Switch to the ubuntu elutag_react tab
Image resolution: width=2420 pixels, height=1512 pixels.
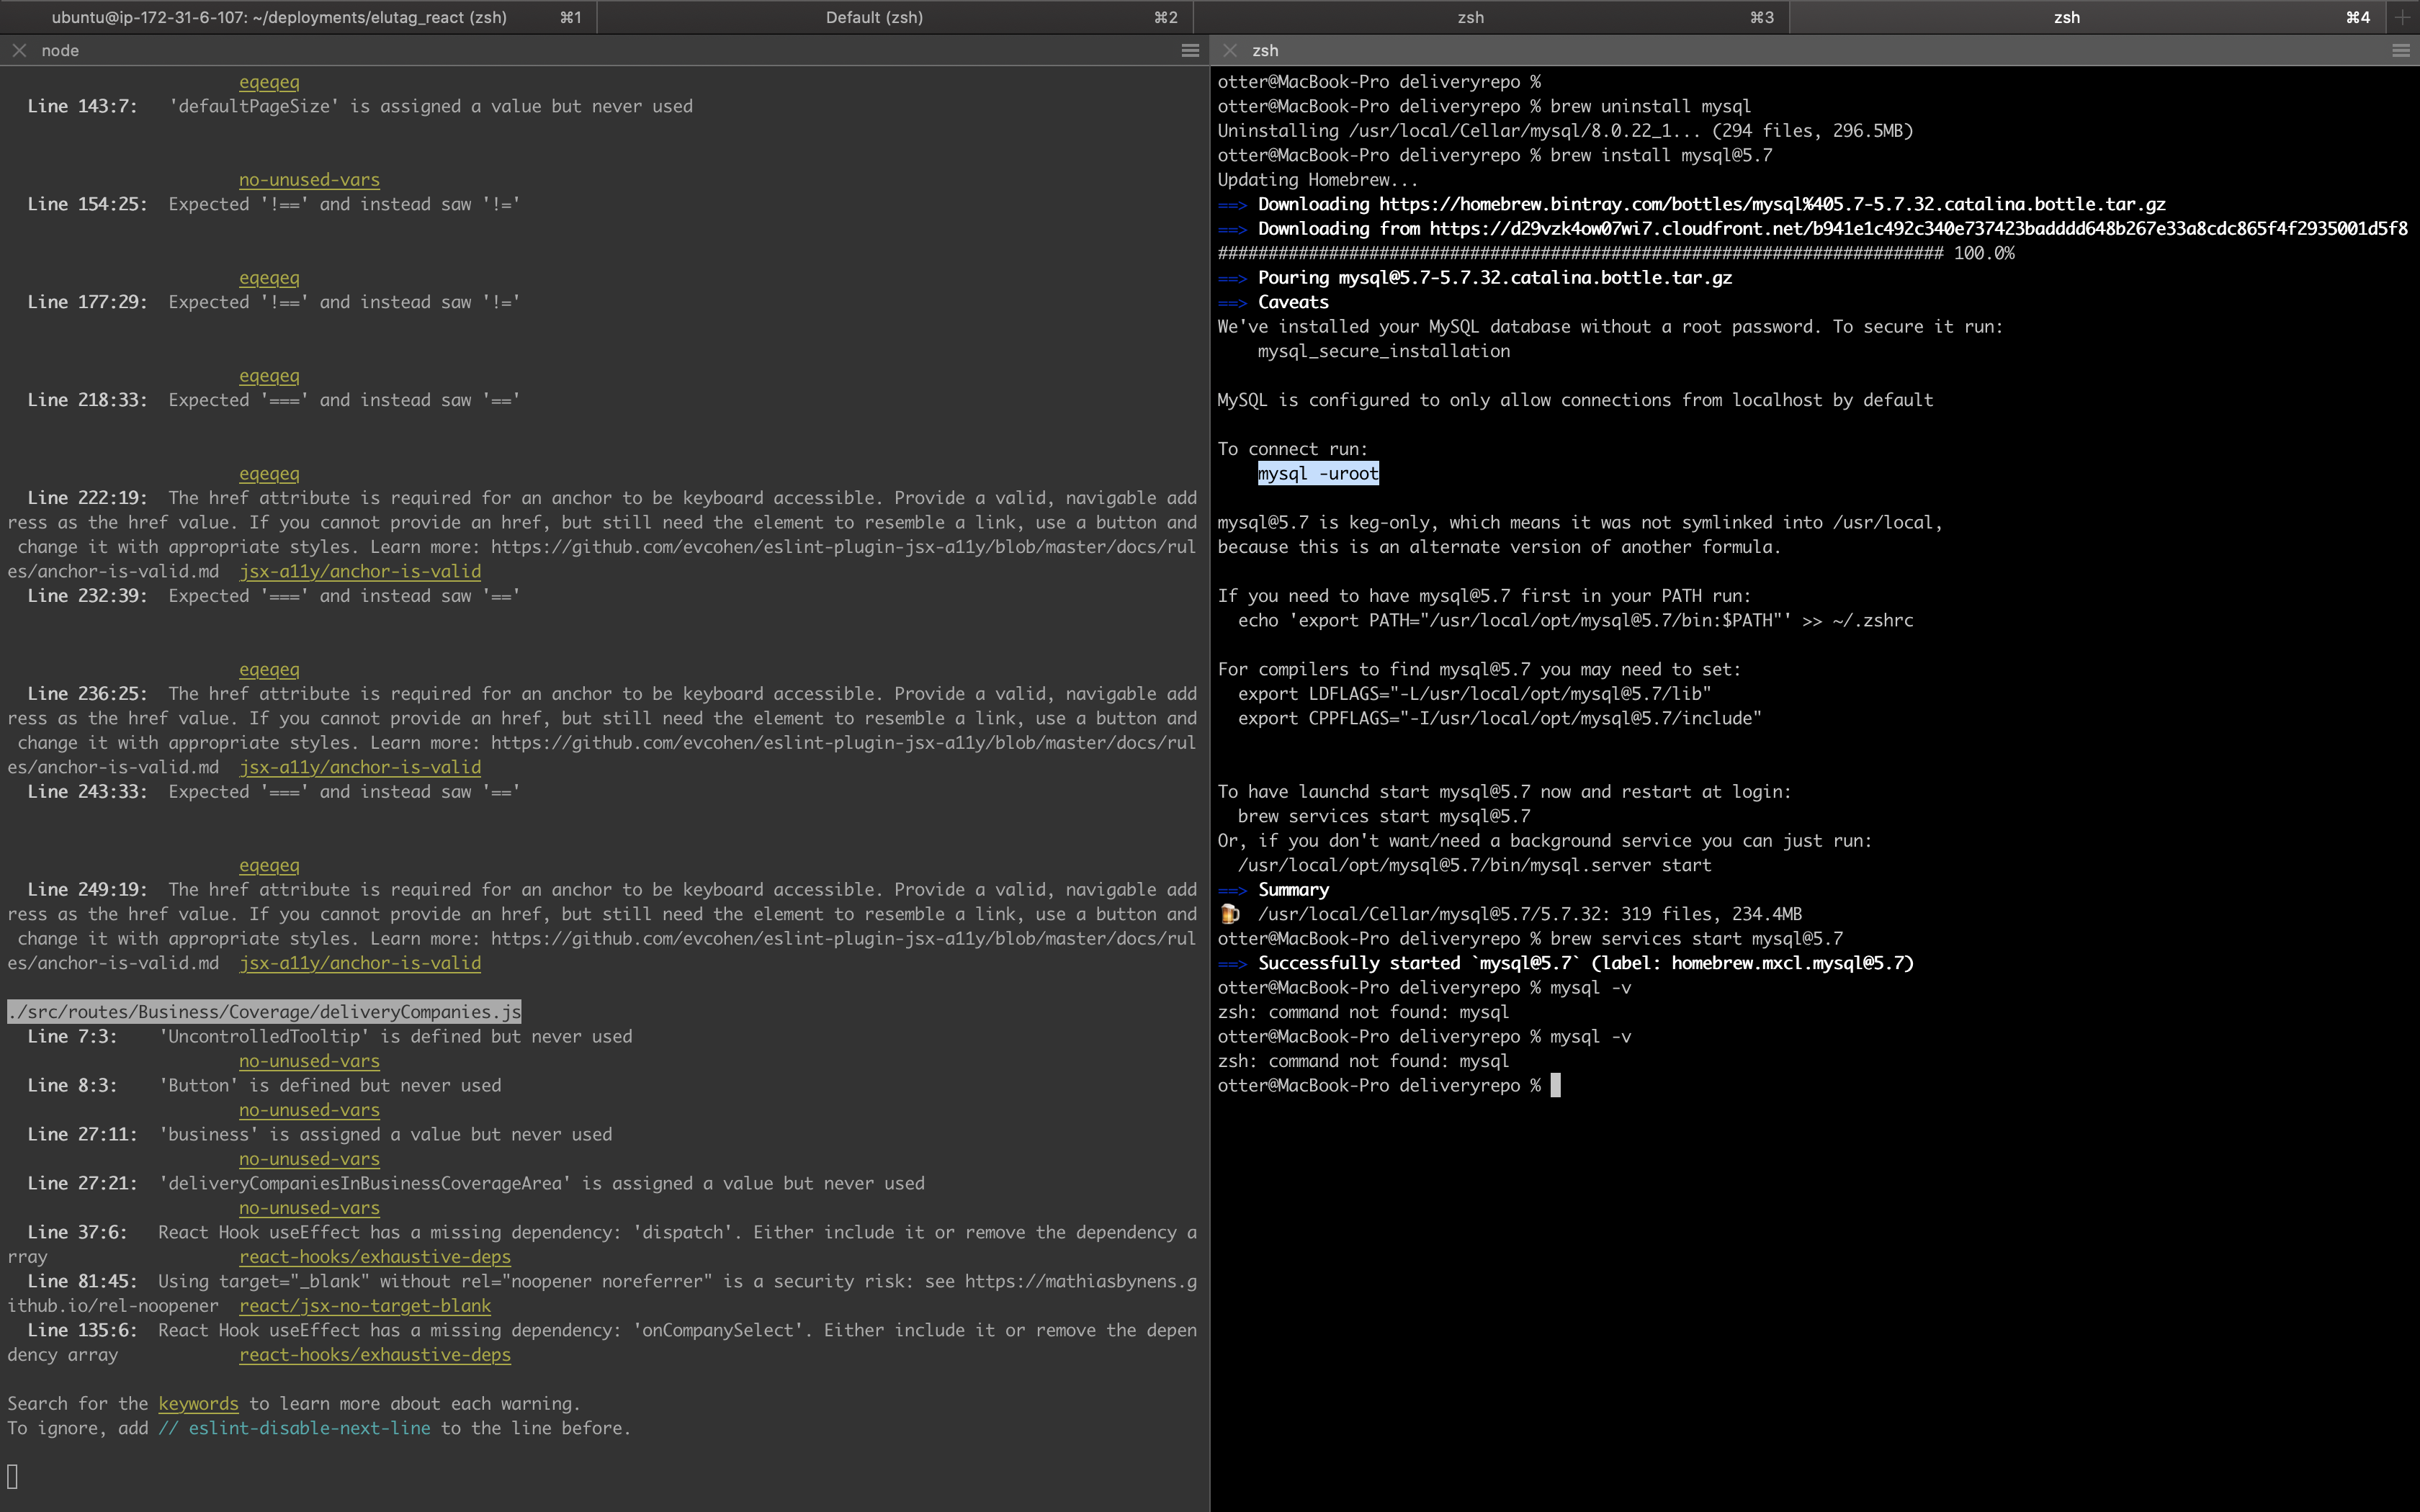pos(298,17)
